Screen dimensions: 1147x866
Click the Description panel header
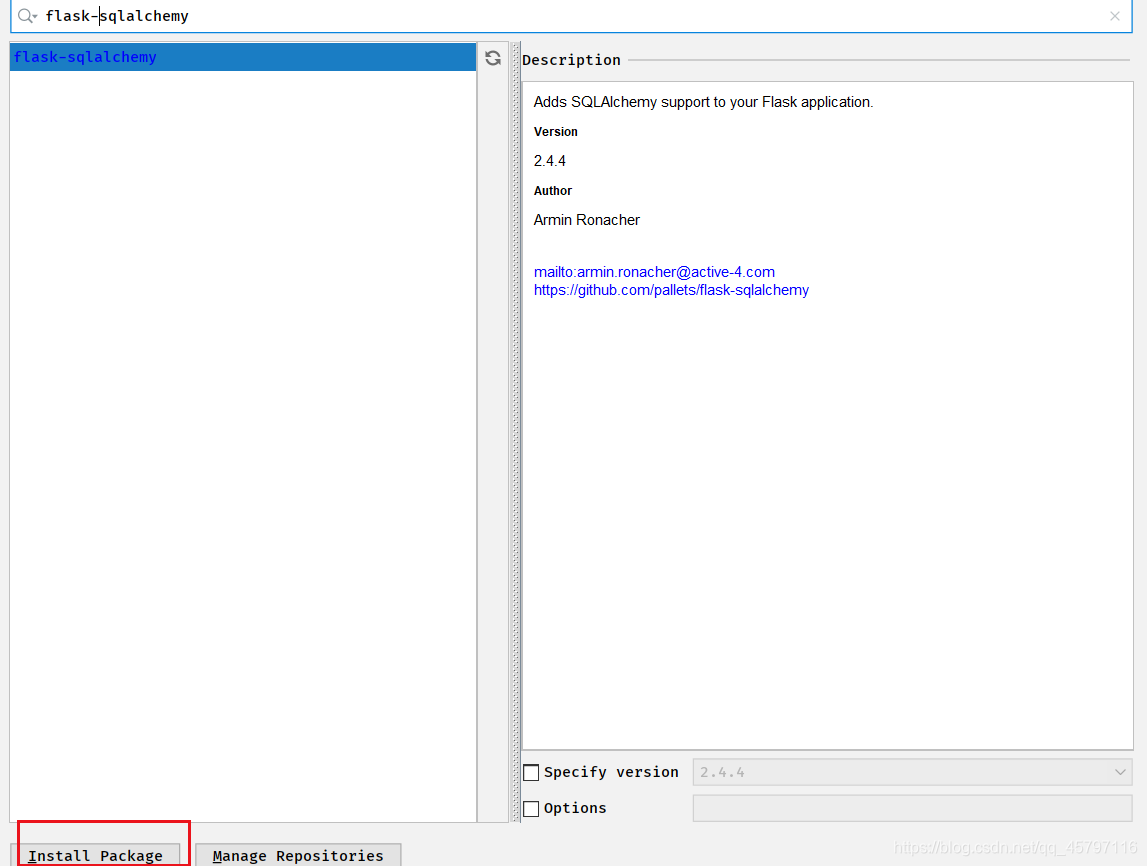pos(571,60)
